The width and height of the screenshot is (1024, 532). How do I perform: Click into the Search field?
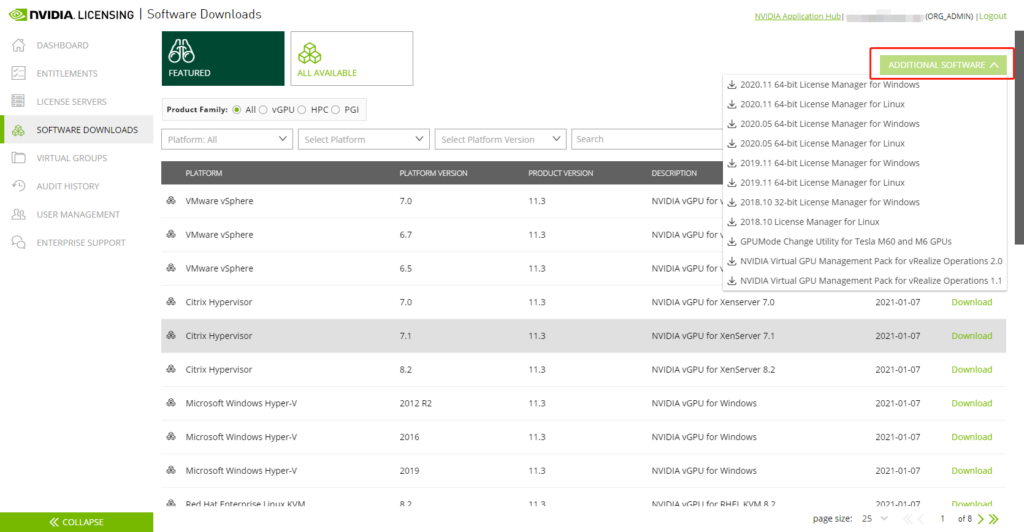click(x=647, y=139)
